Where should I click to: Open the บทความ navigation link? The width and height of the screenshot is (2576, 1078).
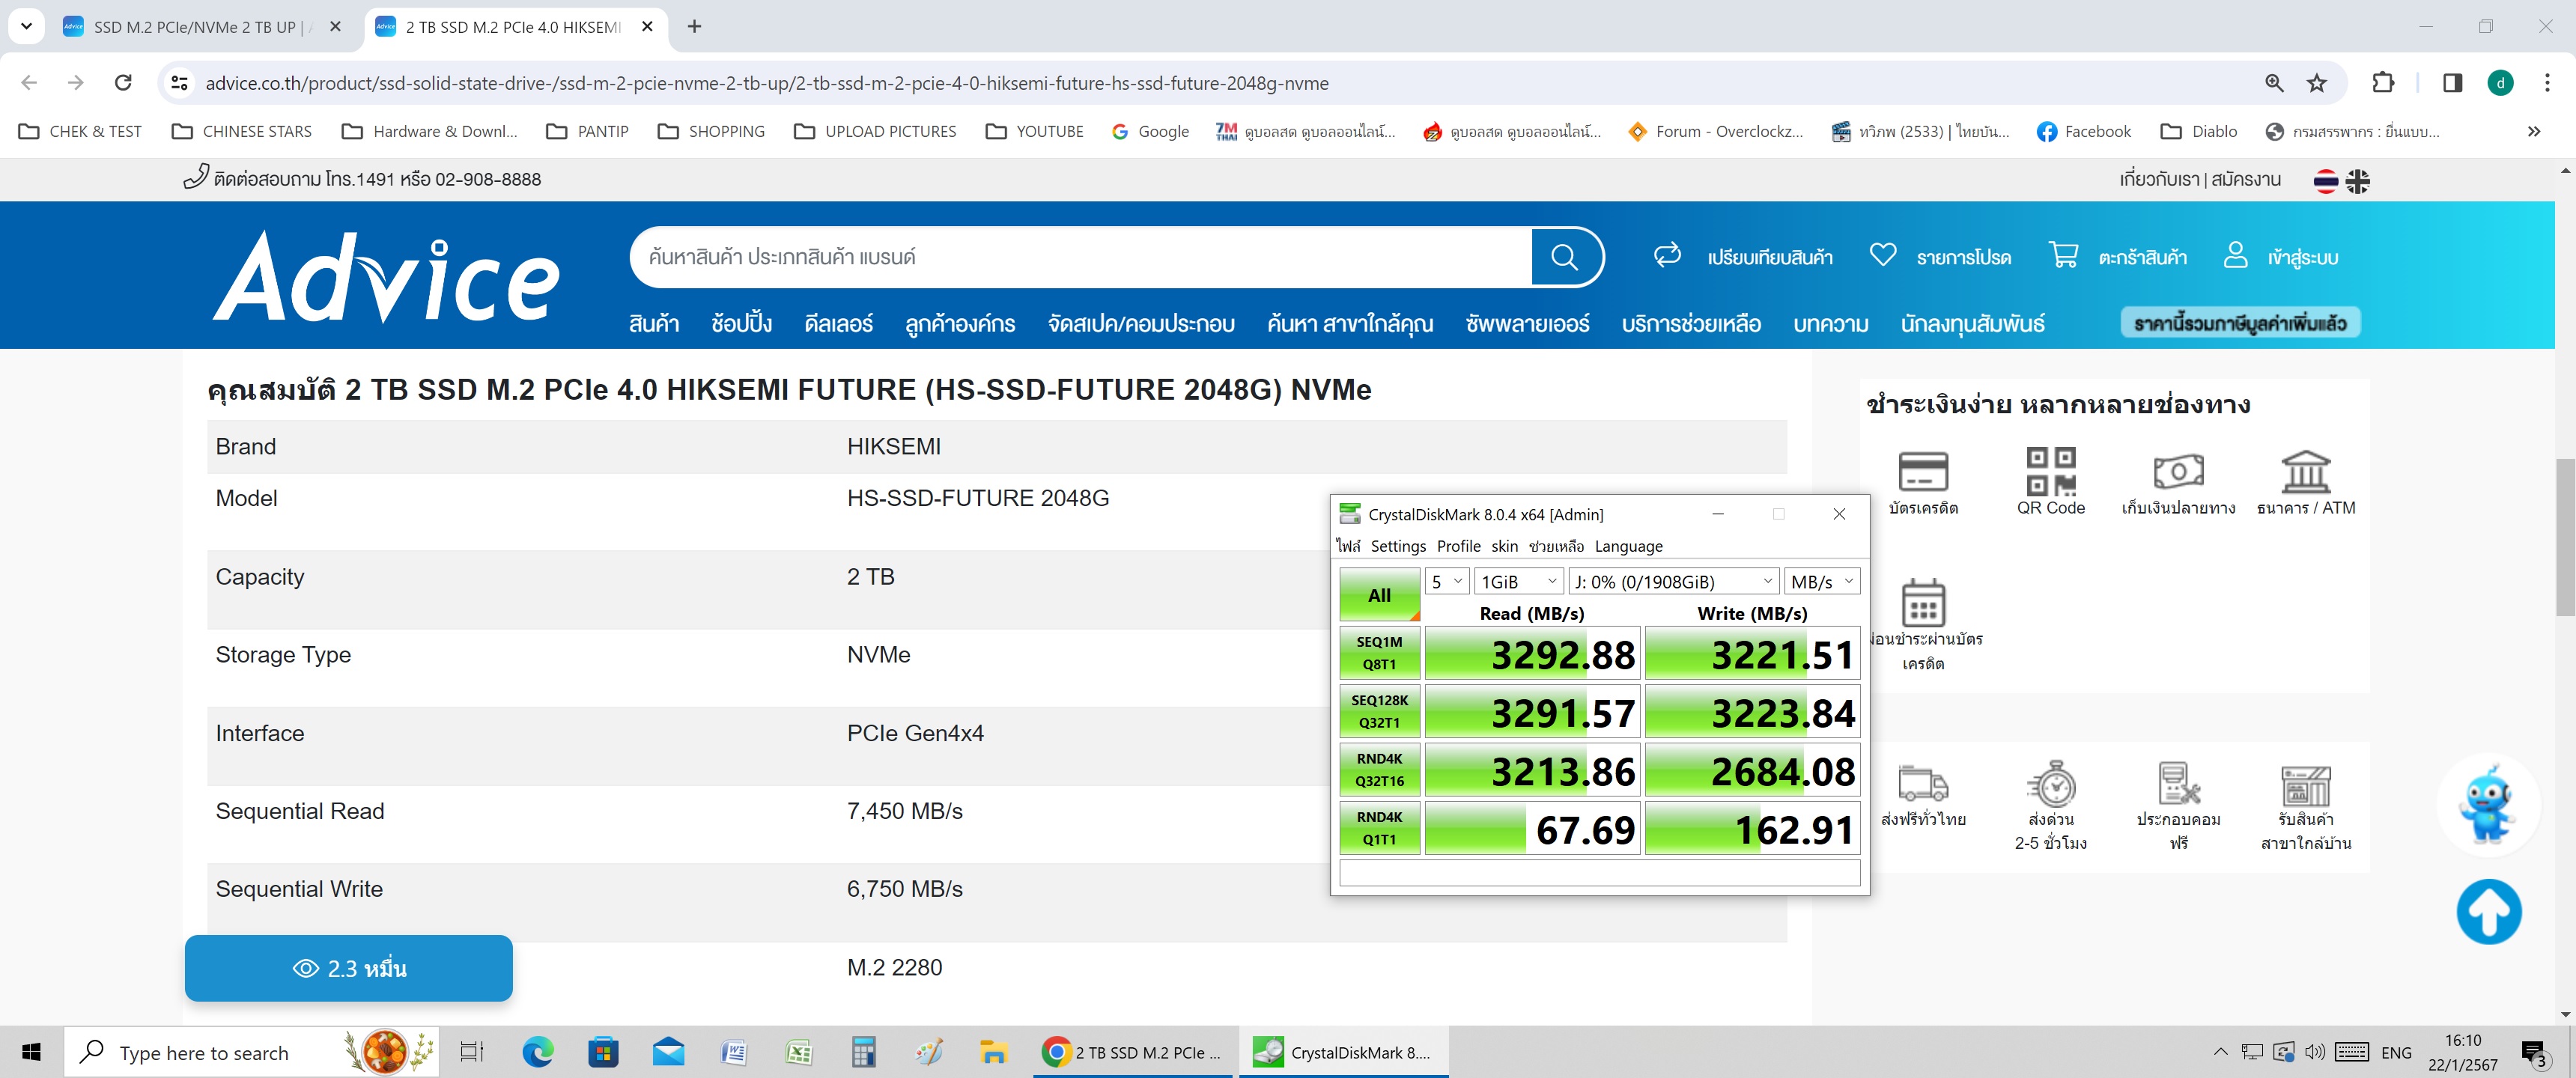[x=1830, y=323]
